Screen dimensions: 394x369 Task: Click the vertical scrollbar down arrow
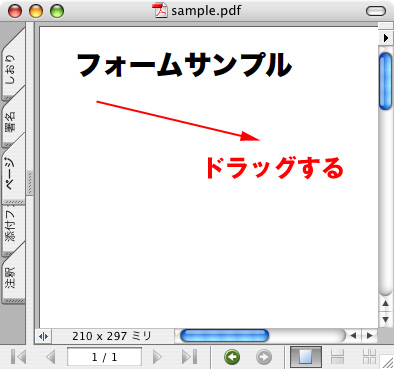(386, 319)
